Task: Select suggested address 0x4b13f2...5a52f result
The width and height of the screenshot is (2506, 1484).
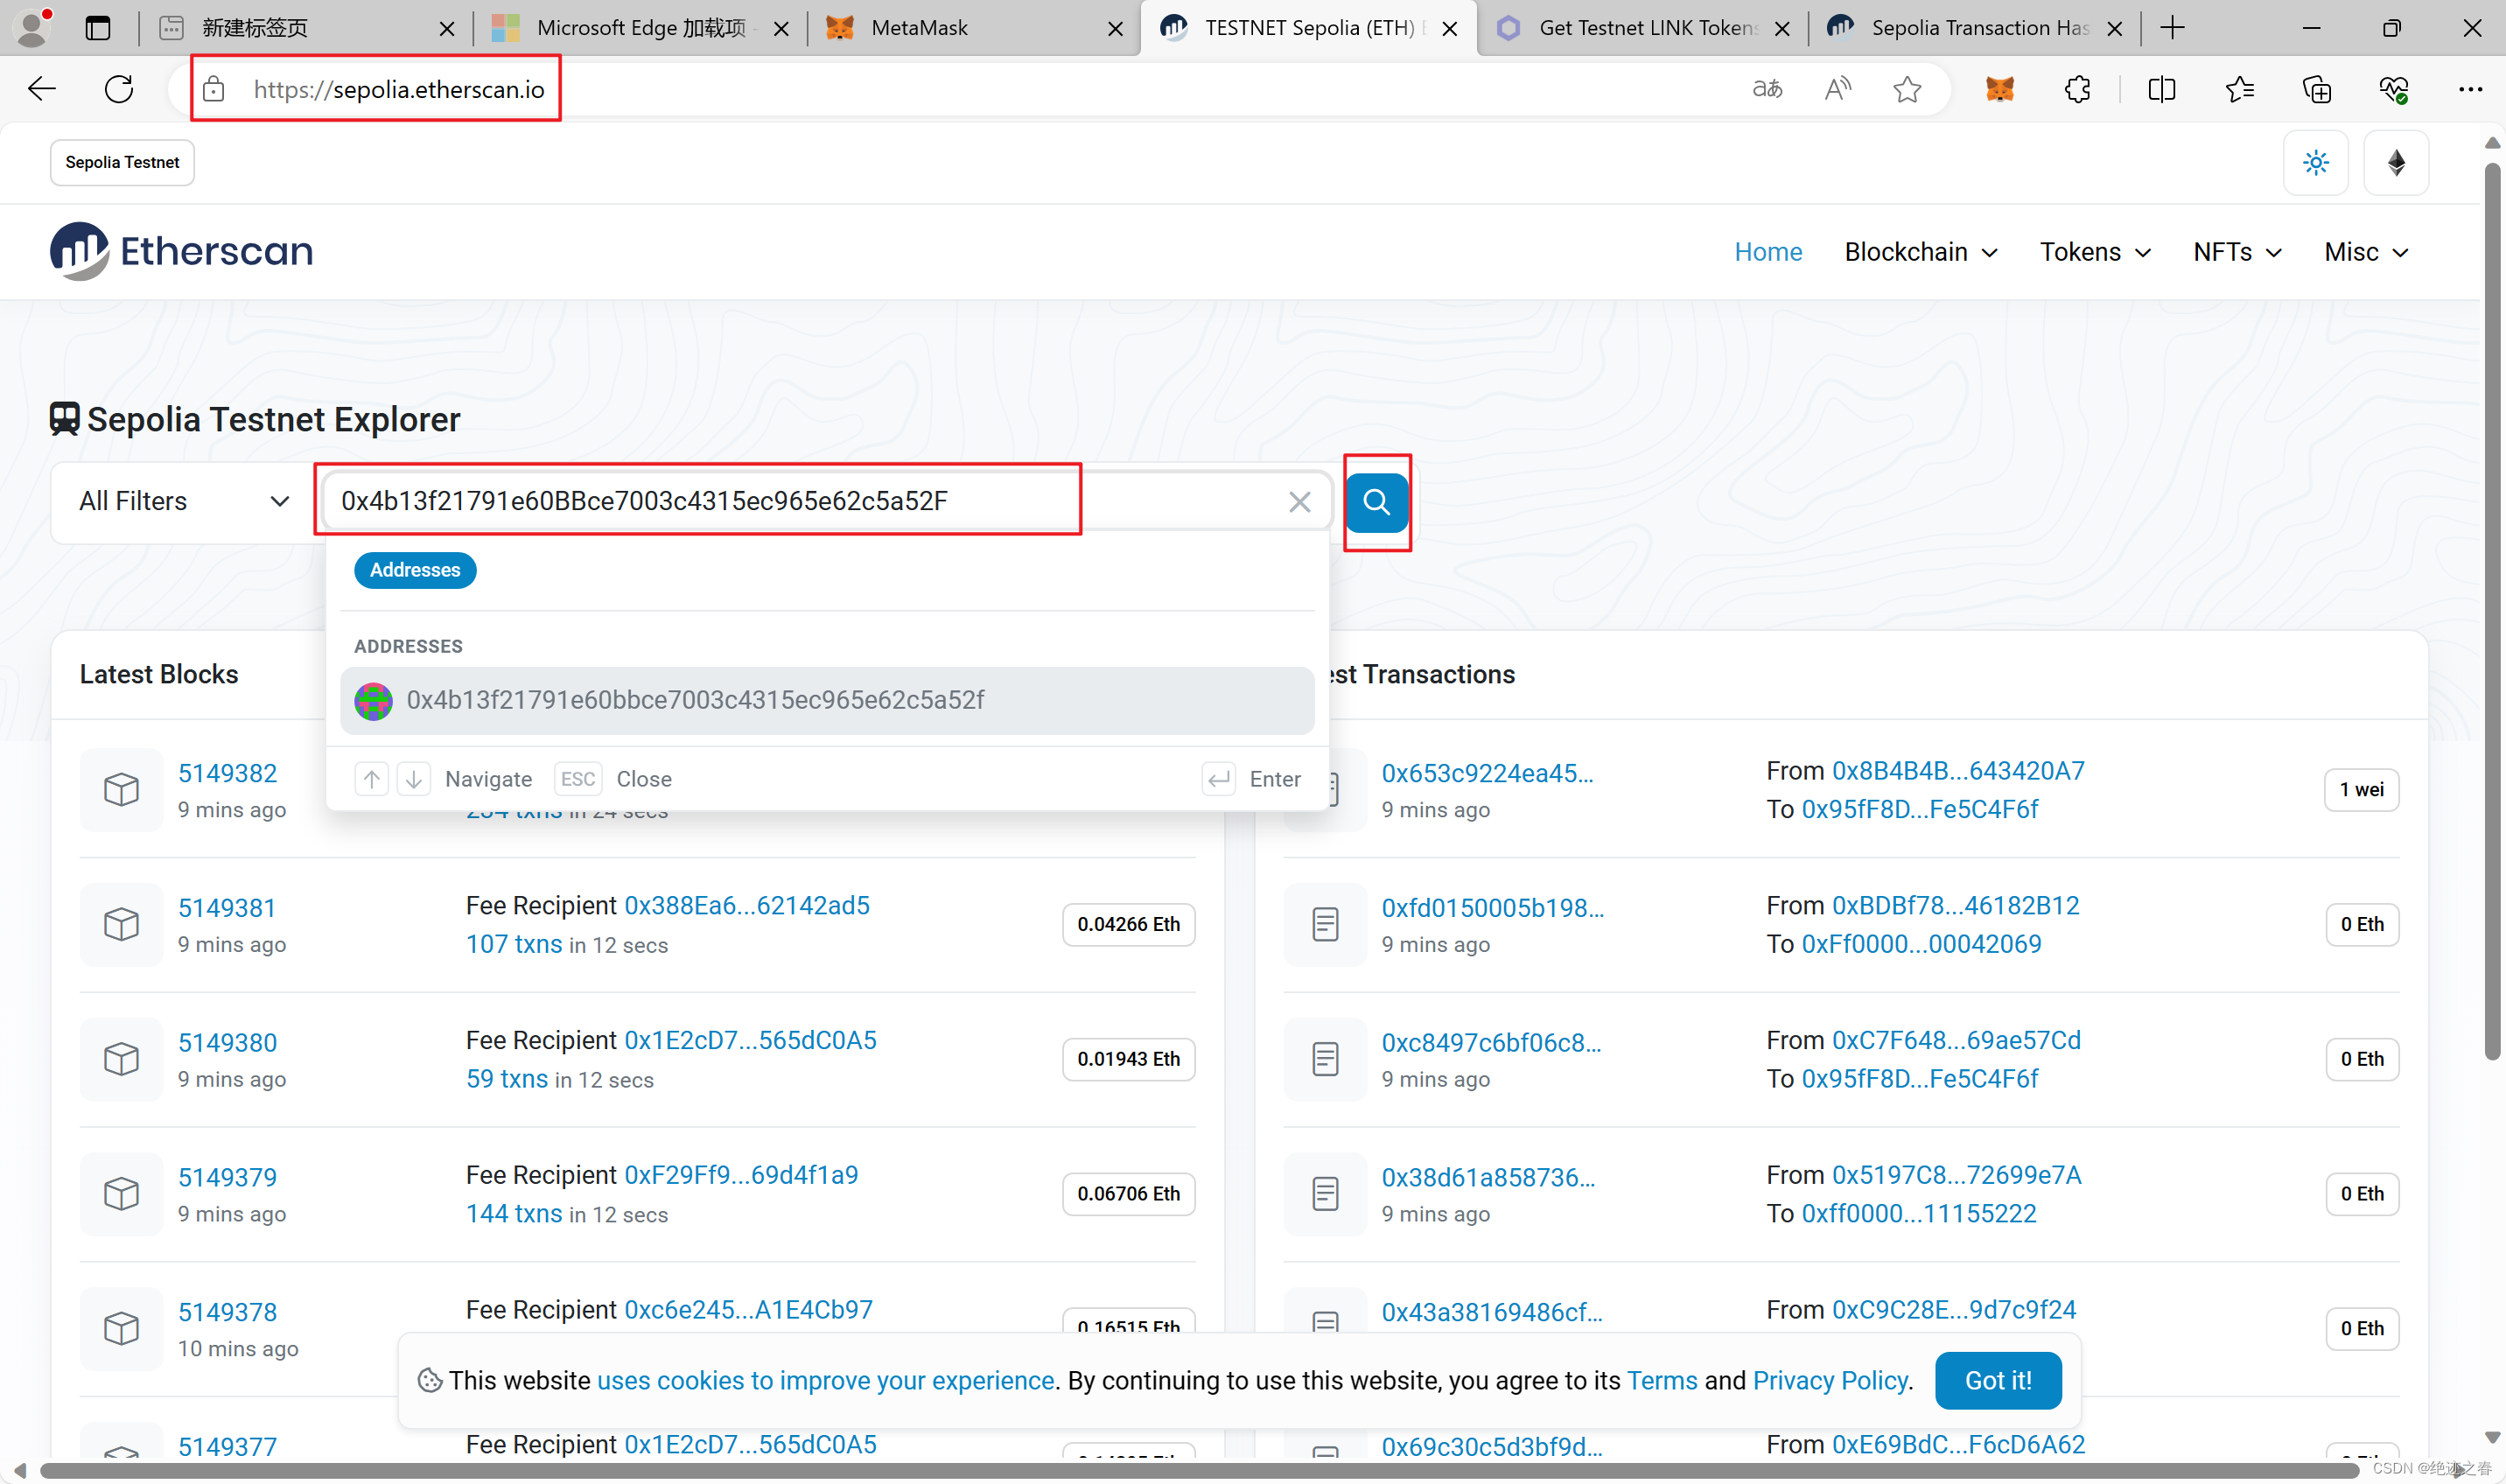Action: click(695, 700)
